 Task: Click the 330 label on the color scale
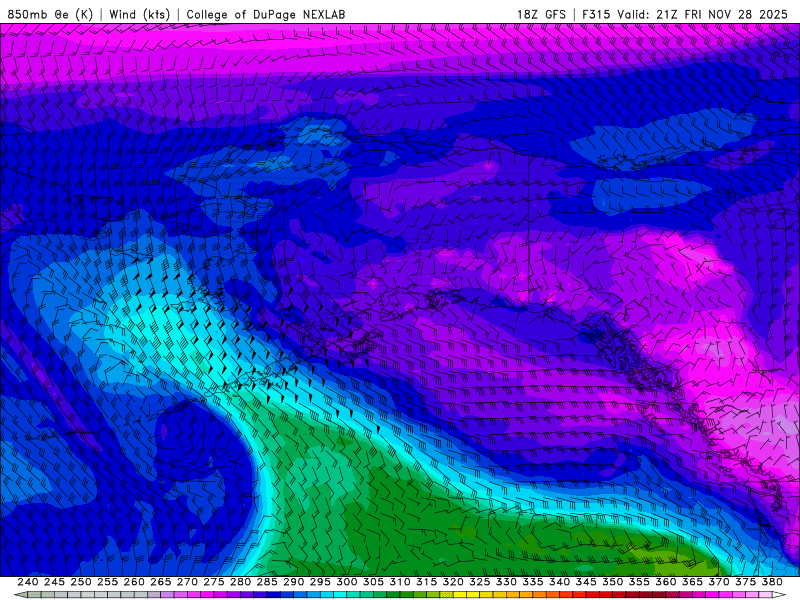point(506,582)
